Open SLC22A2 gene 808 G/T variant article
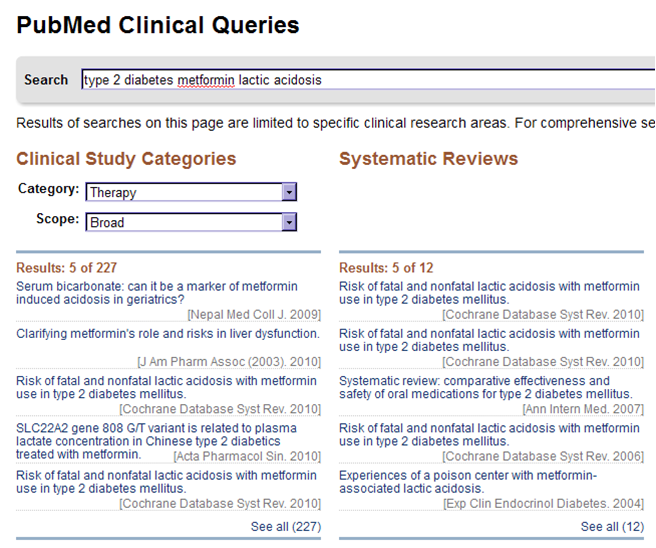The height and width of the screenshot is (548, 656). click(x=156, y=441)
